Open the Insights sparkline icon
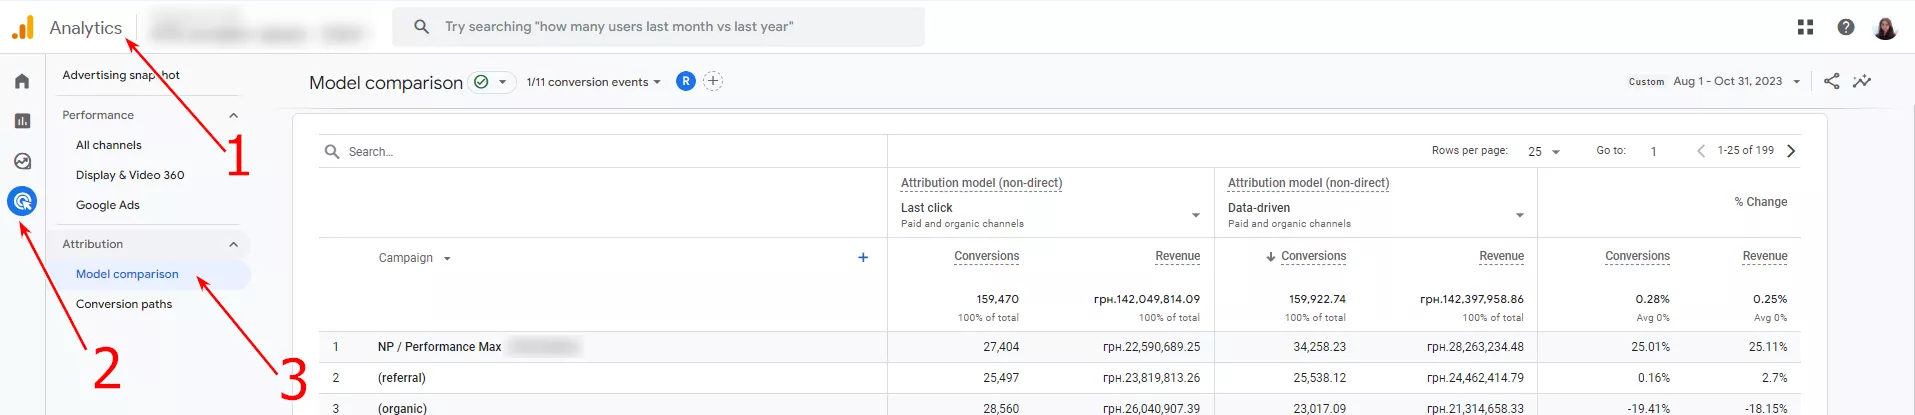 (1862, 81)
